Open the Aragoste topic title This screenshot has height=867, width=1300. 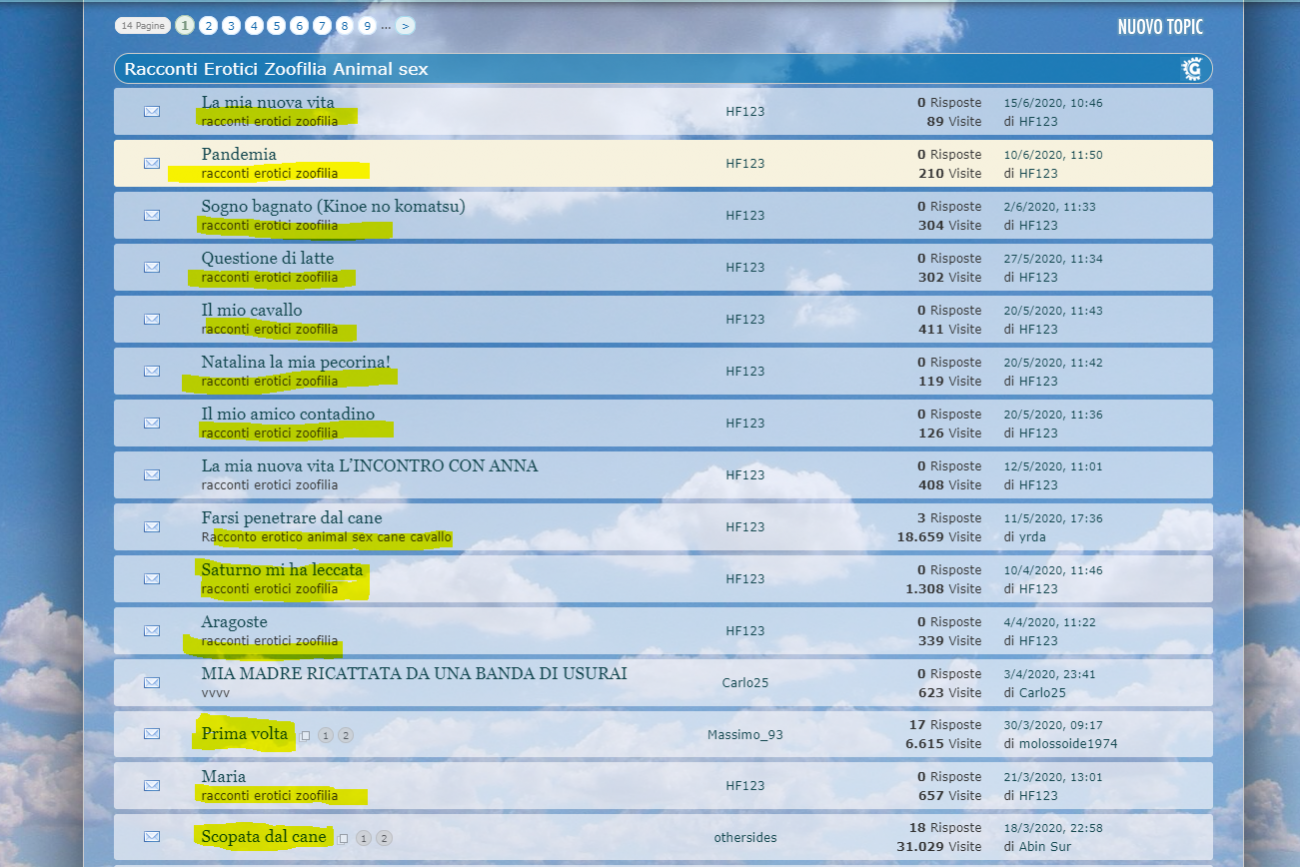[234, 622]
